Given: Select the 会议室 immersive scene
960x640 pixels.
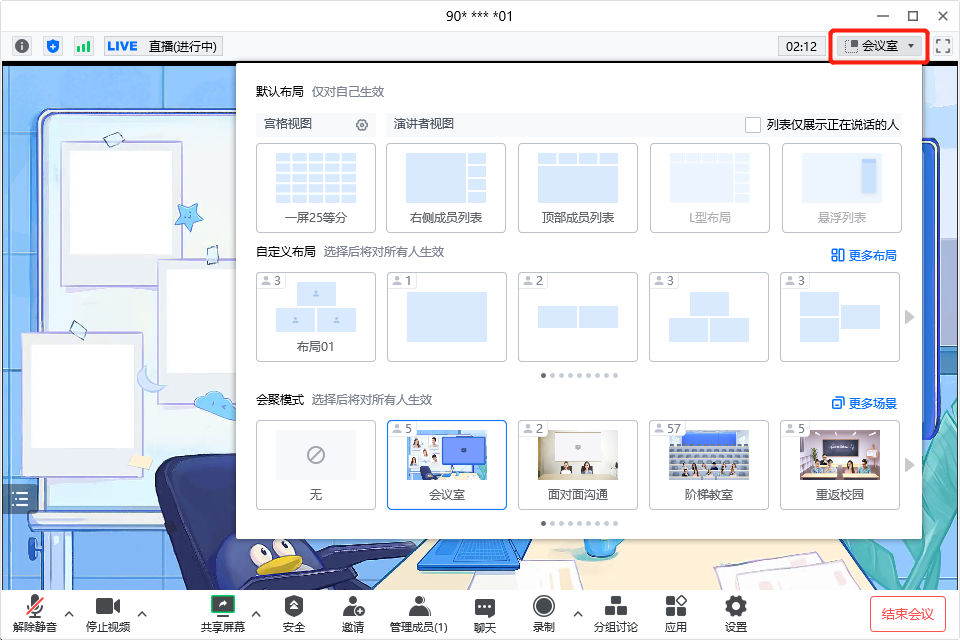Looking at the screenshot, I should pos(447,465).
